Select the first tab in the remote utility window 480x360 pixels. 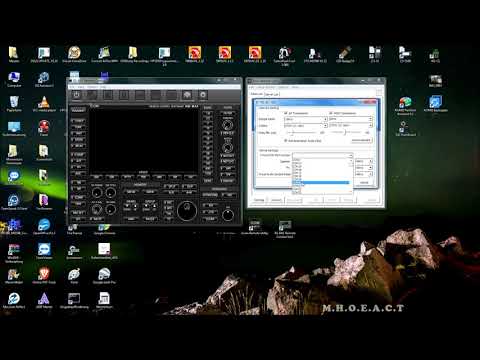point(256,94)
